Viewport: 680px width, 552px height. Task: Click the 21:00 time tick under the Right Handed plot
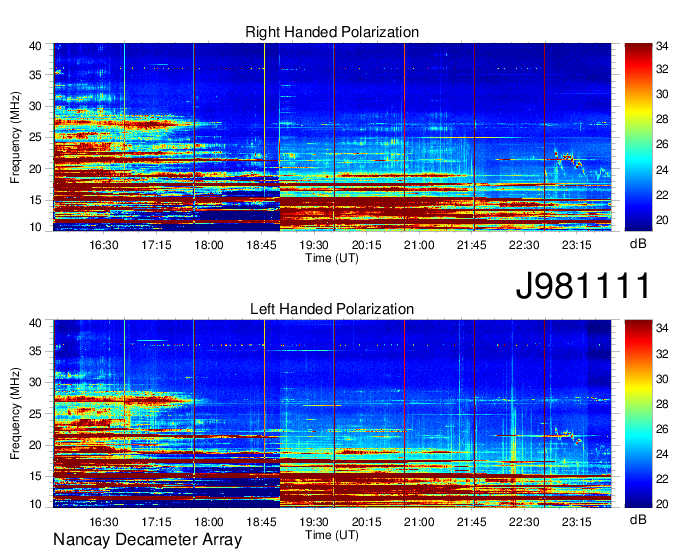pyautogui.click(x=419, y=245)
